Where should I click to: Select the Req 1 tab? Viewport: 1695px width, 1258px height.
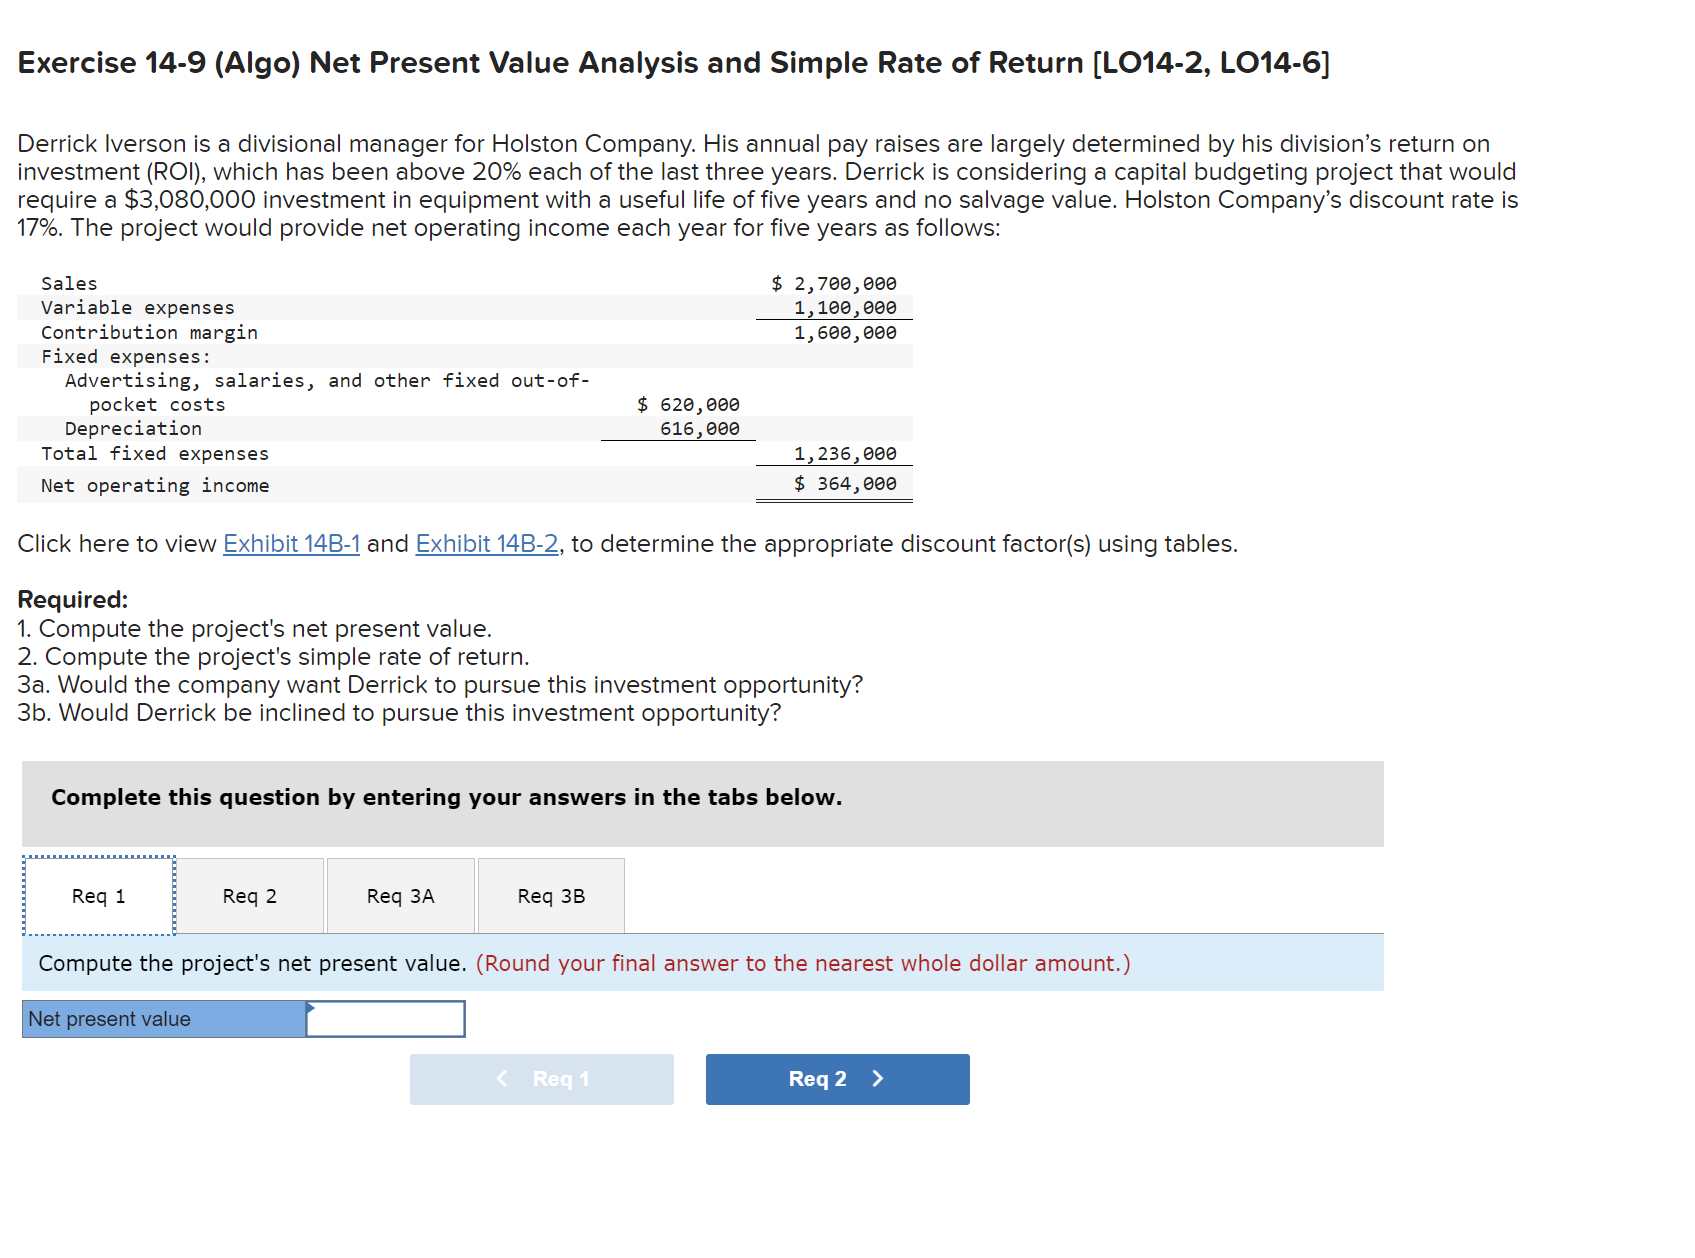pos(97,895)
